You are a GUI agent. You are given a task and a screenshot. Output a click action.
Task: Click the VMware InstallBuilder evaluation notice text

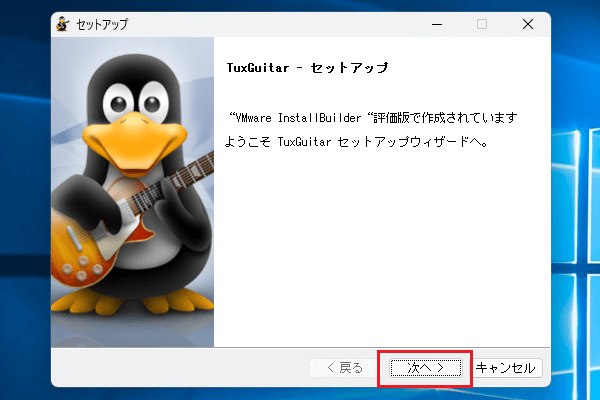coord(372,118)
